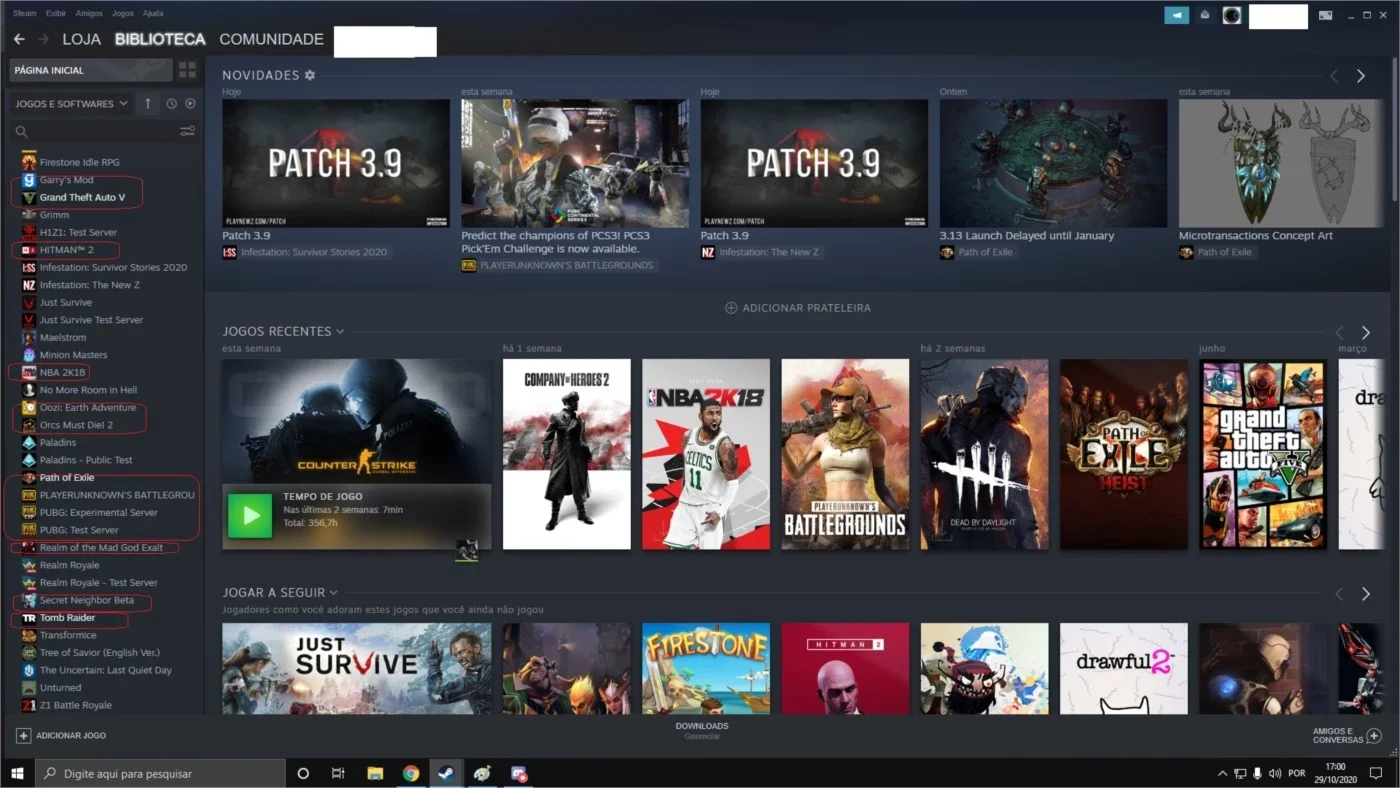1400x788 pixels.
Task: Click the plus icon for Adicionar Jogo
Action: (23, 735)
